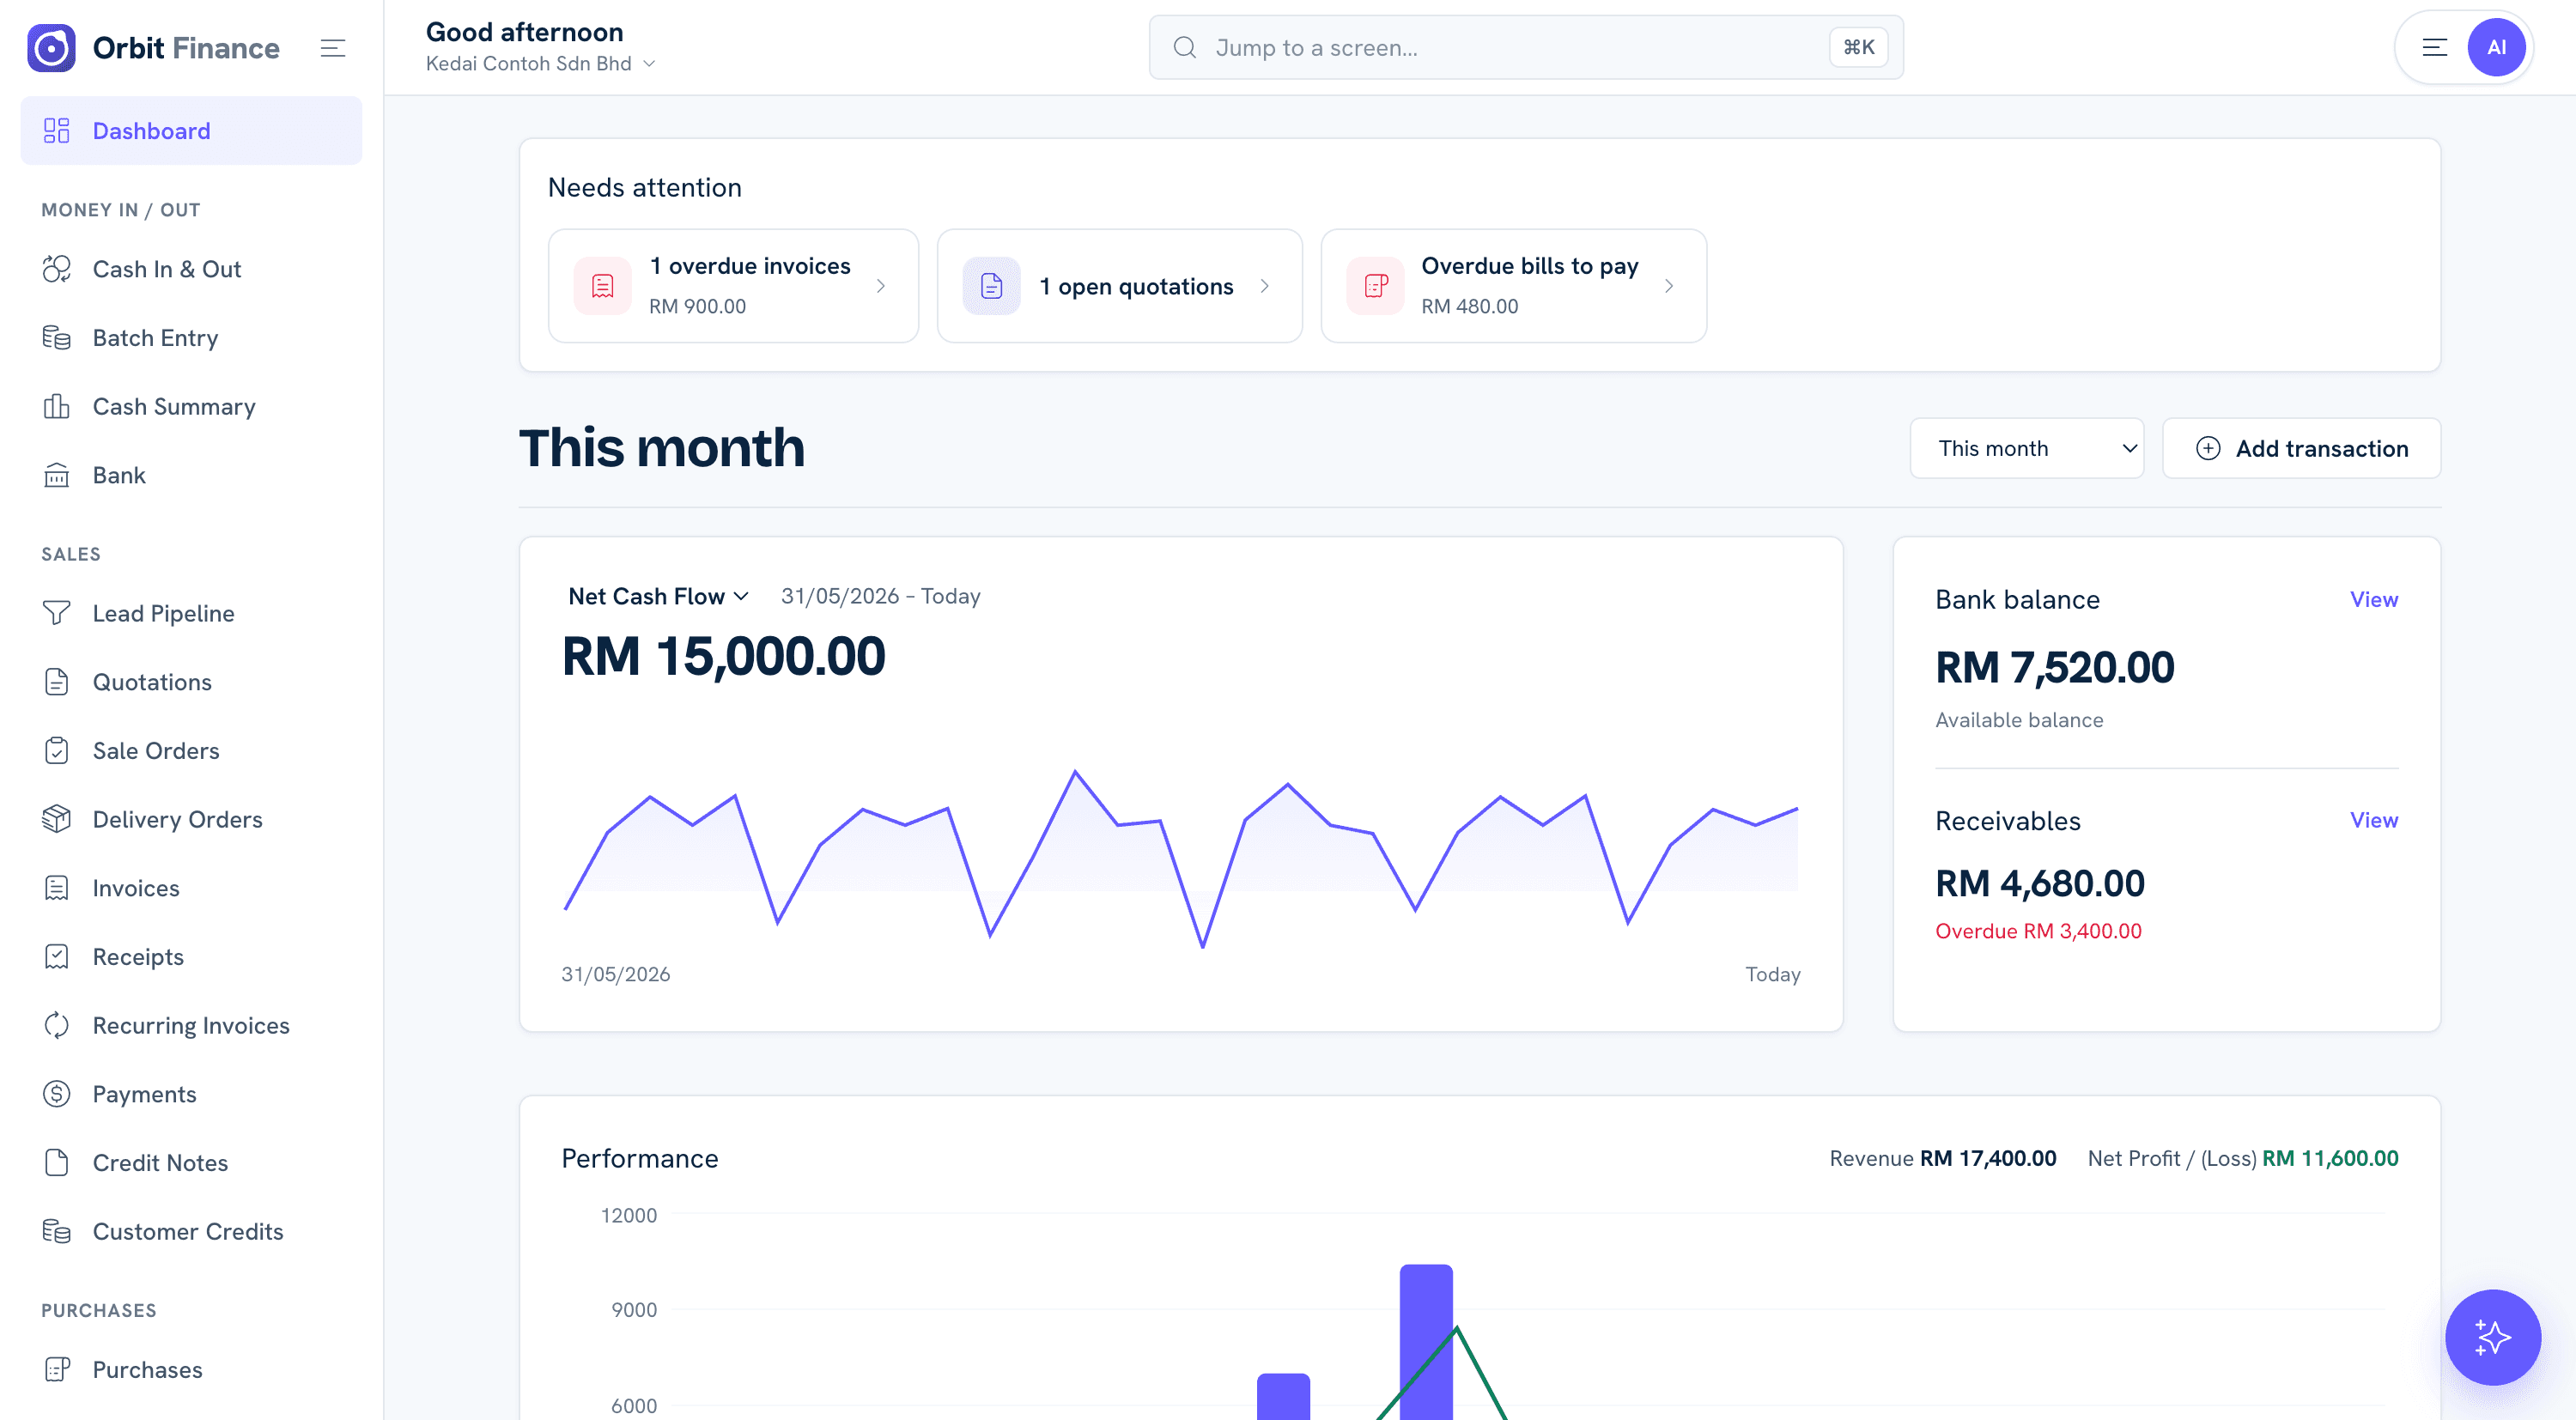The width and height of the screenshot is (2576, 1420).
Task: Open Batch Entry page
Action: 191,338
